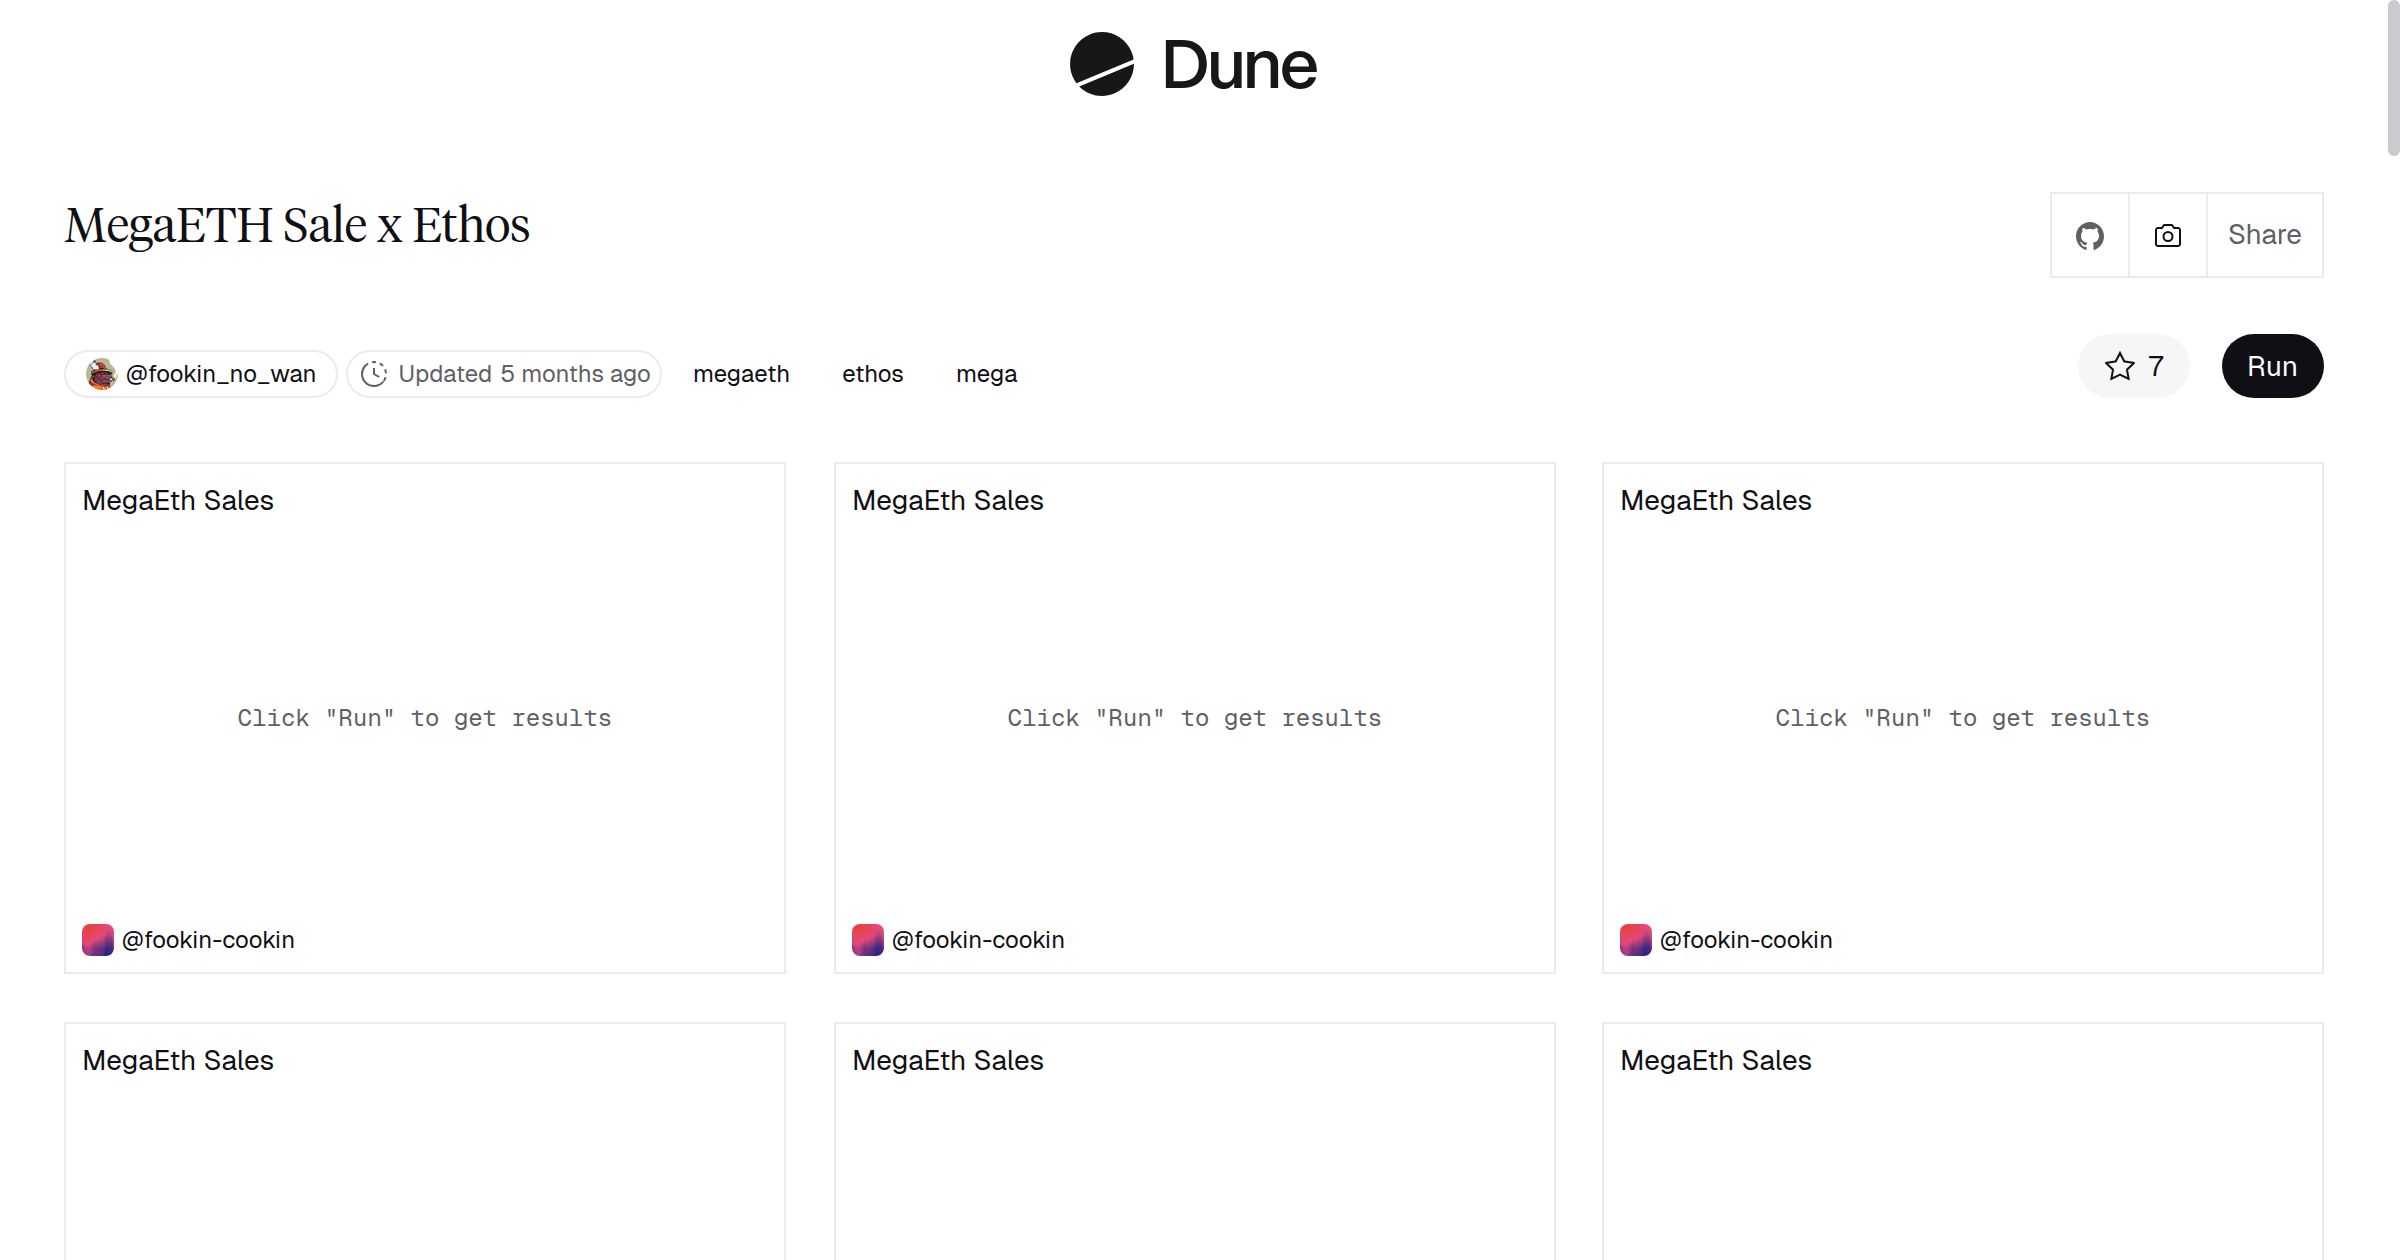
Task: Click 'Click Run to get results' in middle chart
Action: point(1193,717)
